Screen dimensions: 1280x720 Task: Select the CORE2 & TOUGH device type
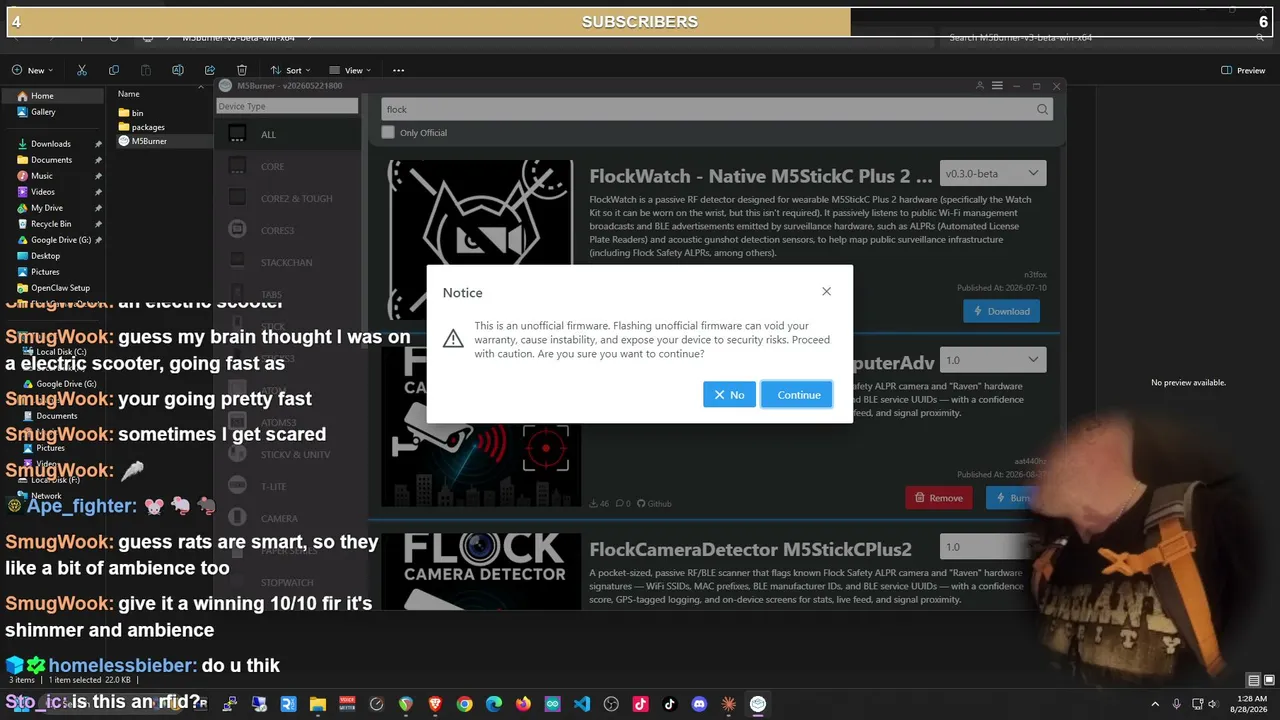click(x=287, y=198)
